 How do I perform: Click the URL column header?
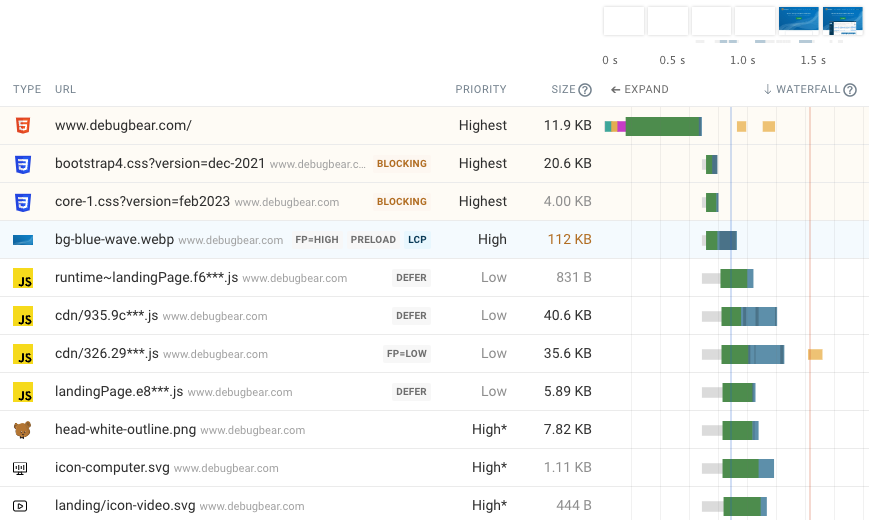(65, 89)
